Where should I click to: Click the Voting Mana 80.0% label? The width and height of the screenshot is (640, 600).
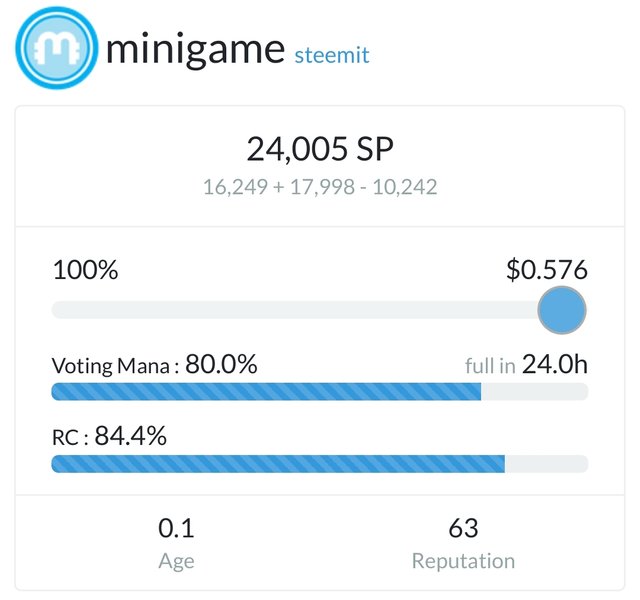coord(154,365)
